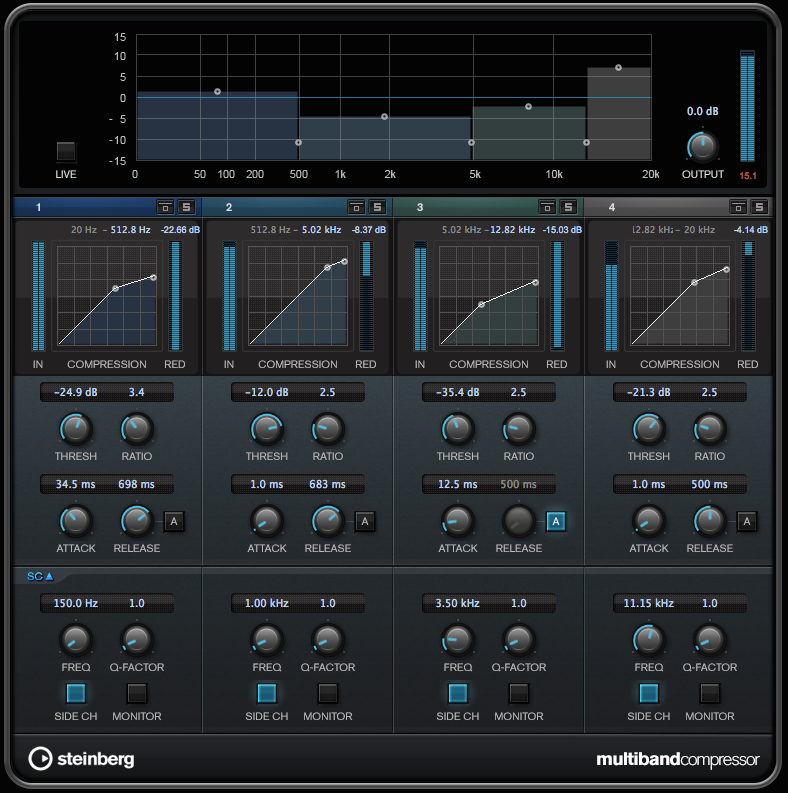Image resolution: width=788 pixels, height=793 pixels.
Task: Toggle SIDE CH for band 4
Action: click(x=649, y=693)
